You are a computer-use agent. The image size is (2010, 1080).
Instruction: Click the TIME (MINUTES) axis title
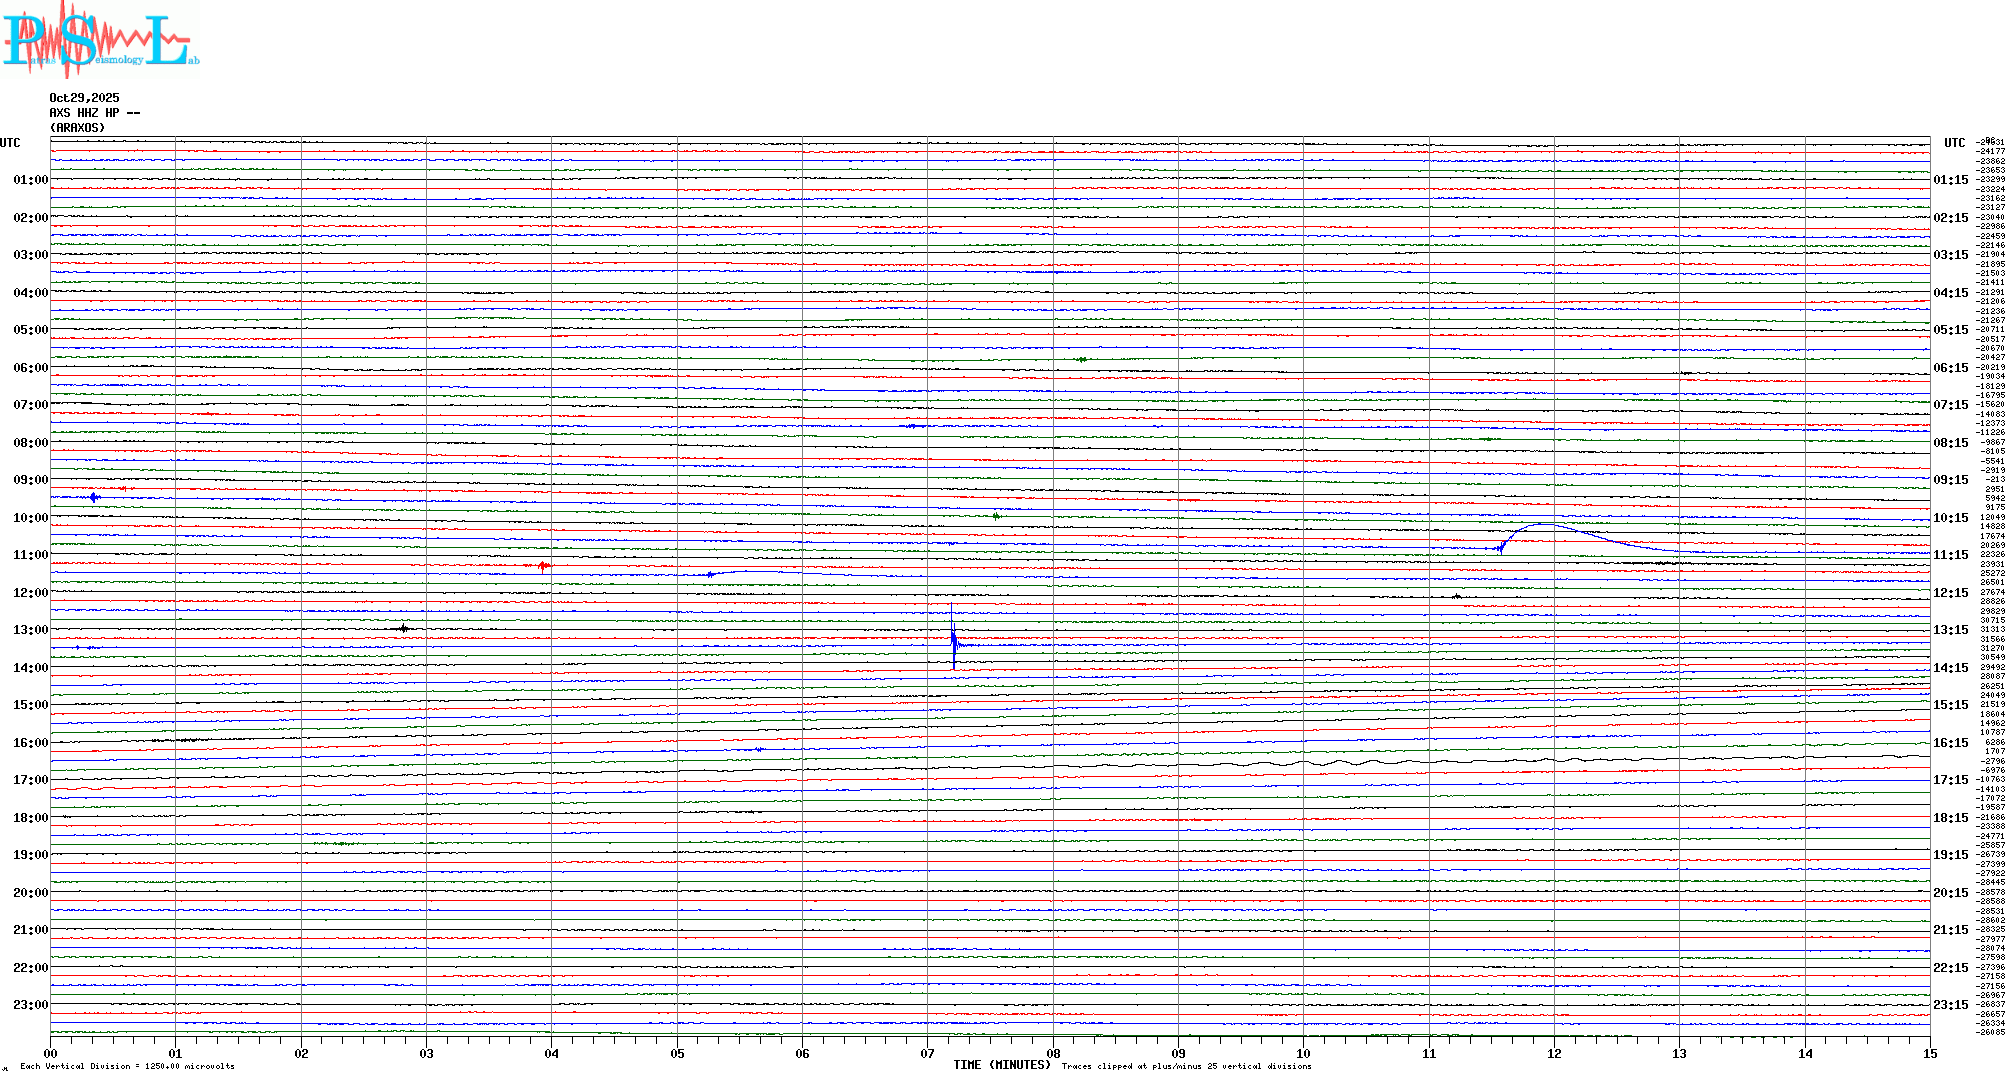tap(1001, 1065)
